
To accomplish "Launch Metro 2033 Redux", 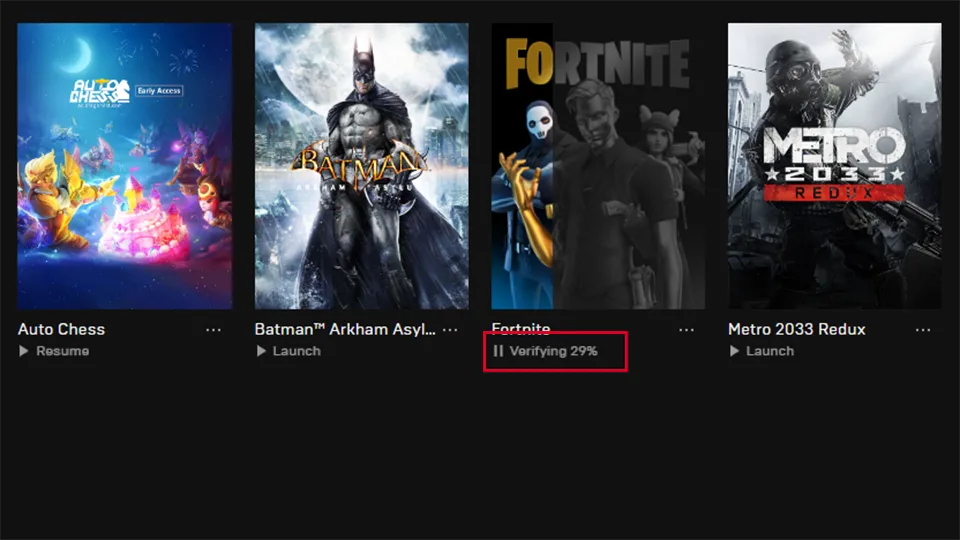I will (x=762, y=351).
